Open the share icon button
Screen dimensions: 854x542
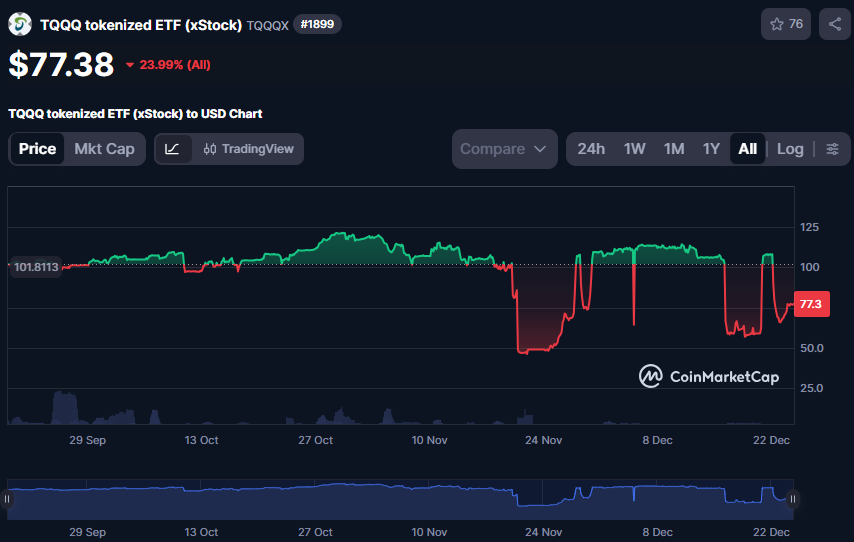834,24
